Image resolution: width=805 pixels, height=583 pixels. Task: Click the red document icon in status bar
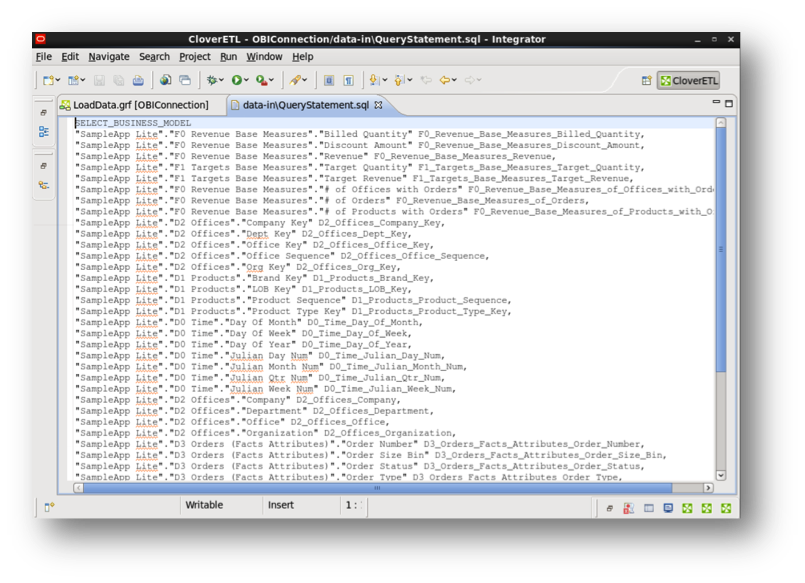click(629, 508)
